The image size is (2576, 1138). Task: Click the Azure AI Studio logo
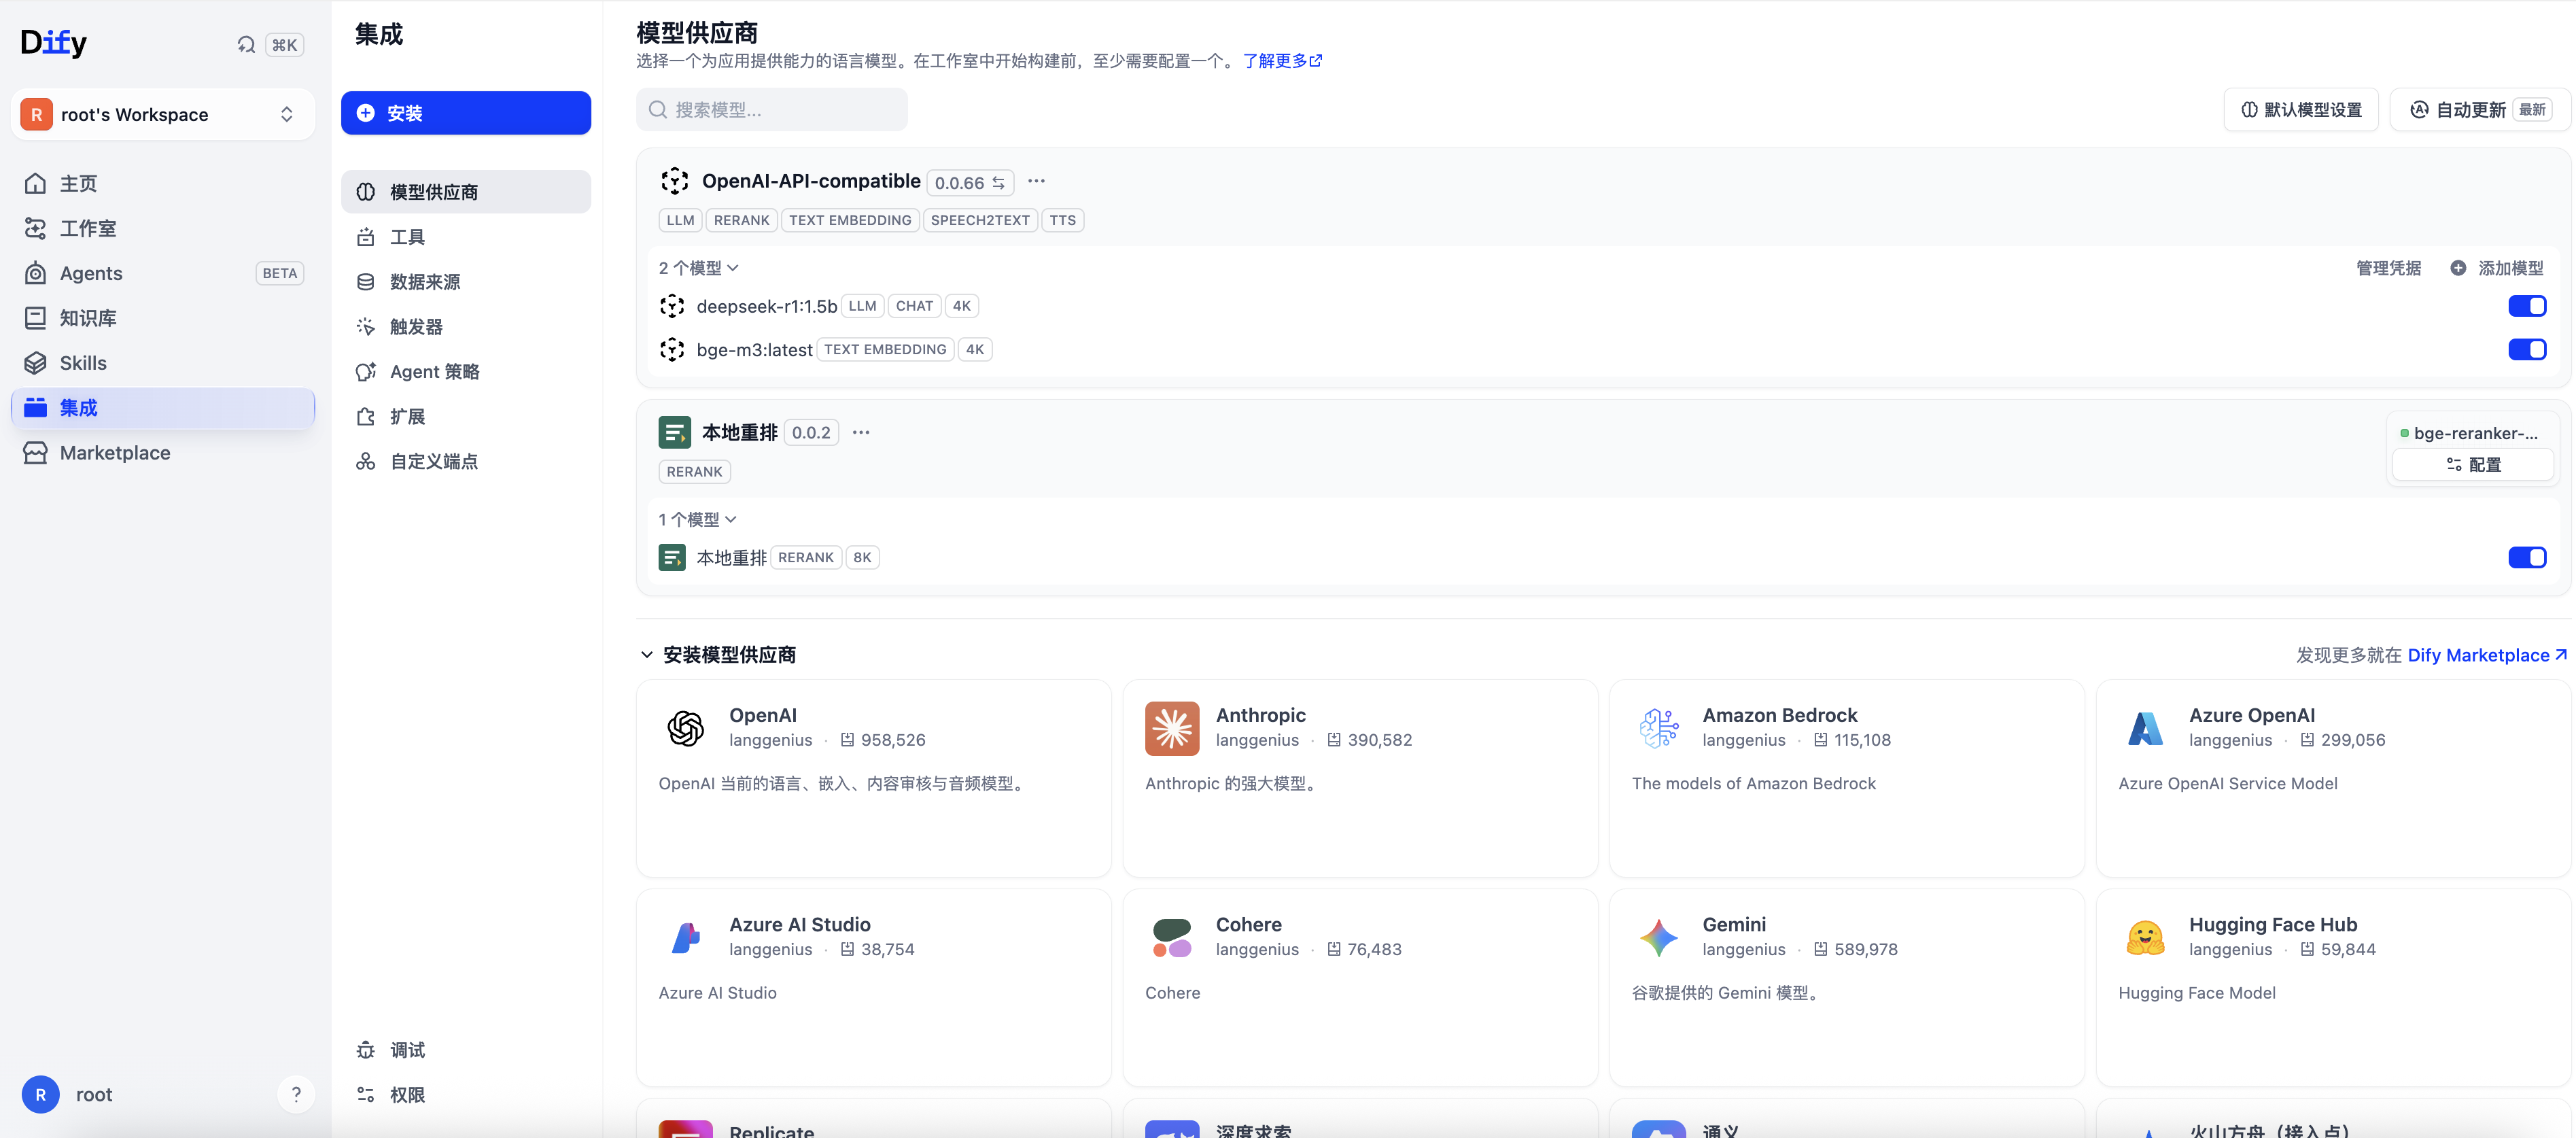coord(686,938)
